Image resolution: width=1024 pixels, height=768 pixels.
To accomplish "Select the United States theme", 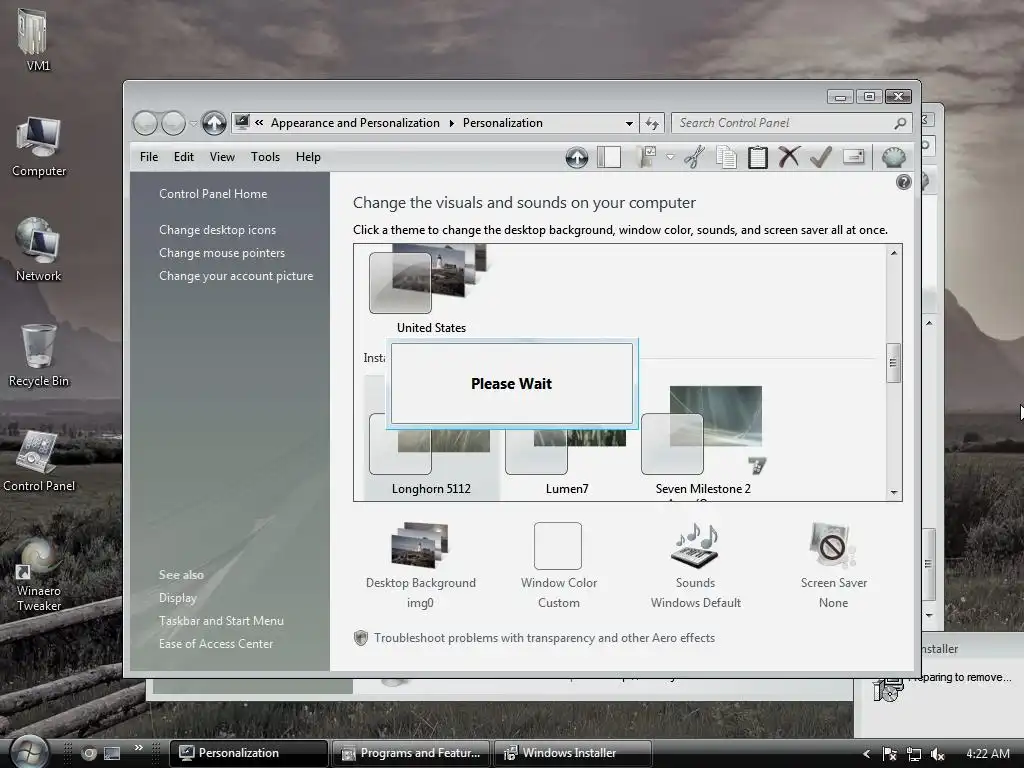I will (431, 289).
